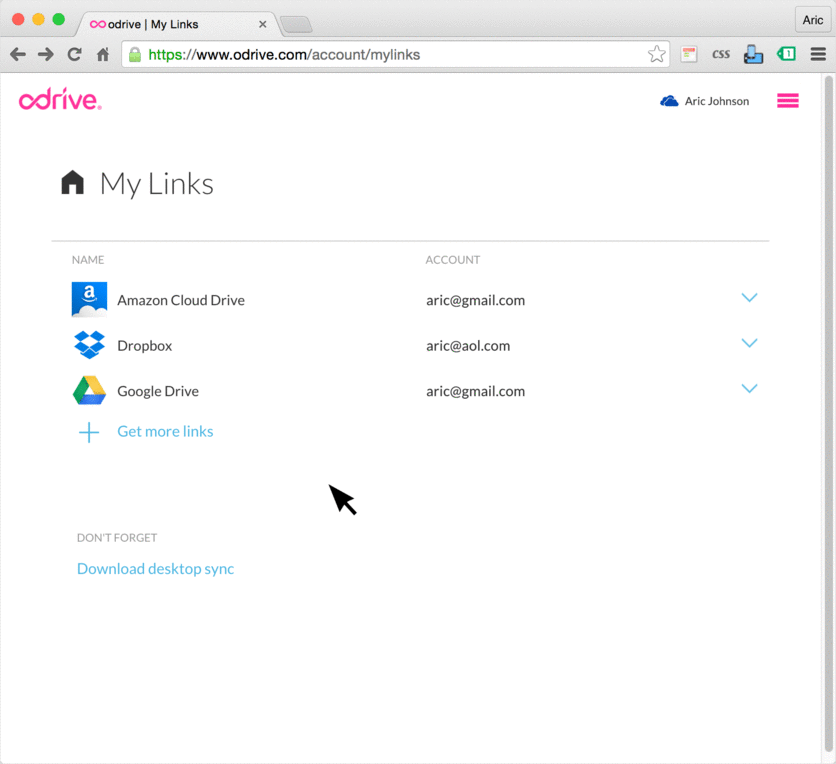This screenshot has height=764, width=836.
Task: Click the blue device extension icon
Action: click(x=753, y=54)
